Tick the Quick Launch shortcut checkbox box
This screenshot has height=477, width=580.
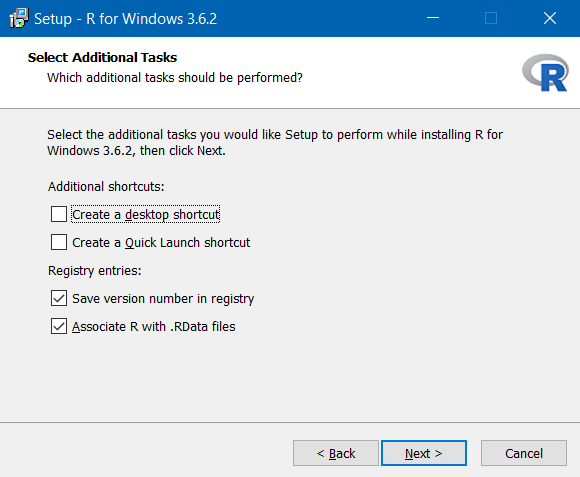tap(59, 242)
